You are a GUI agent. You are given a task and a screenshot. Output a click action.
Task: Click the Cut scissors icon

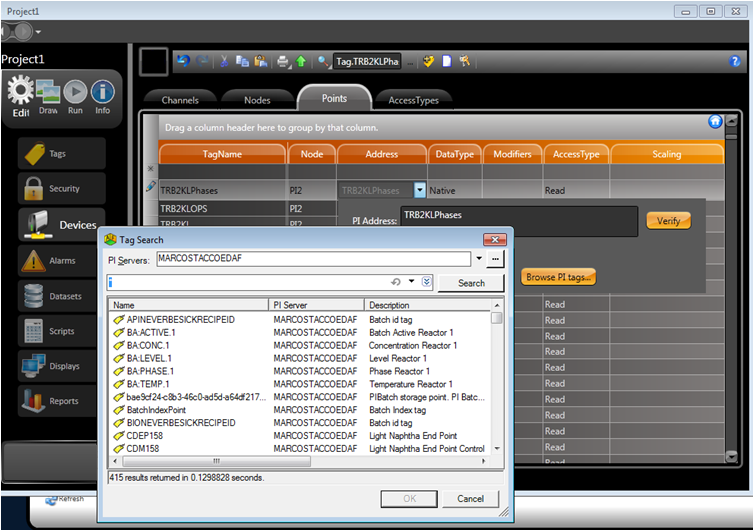225,61
